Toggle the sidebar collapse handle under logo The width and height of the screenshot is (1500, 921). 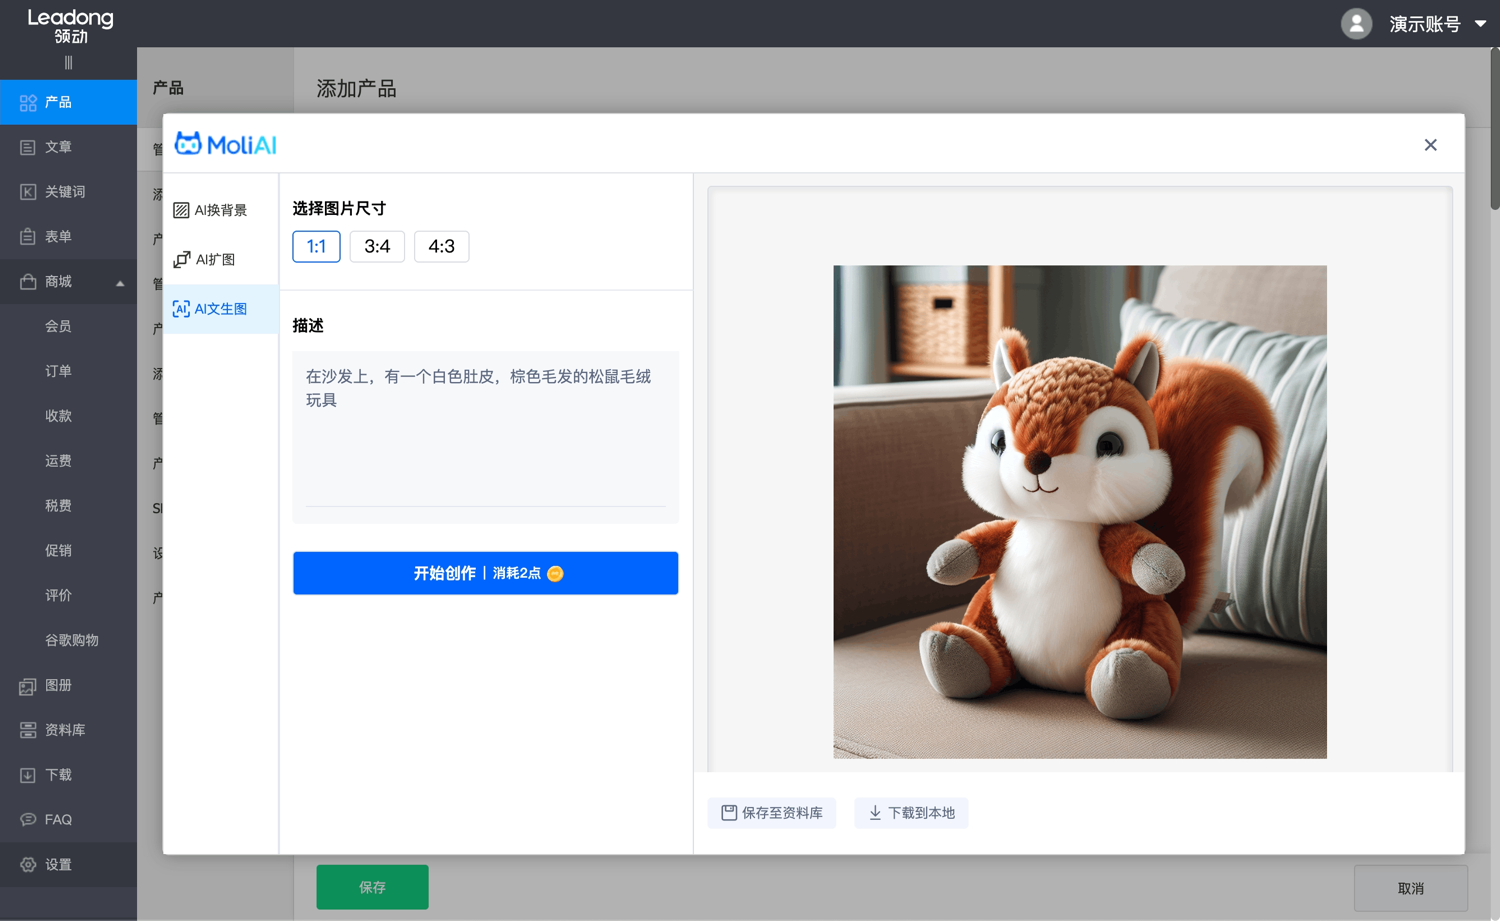pyautogui.click(x=68, y=63)
